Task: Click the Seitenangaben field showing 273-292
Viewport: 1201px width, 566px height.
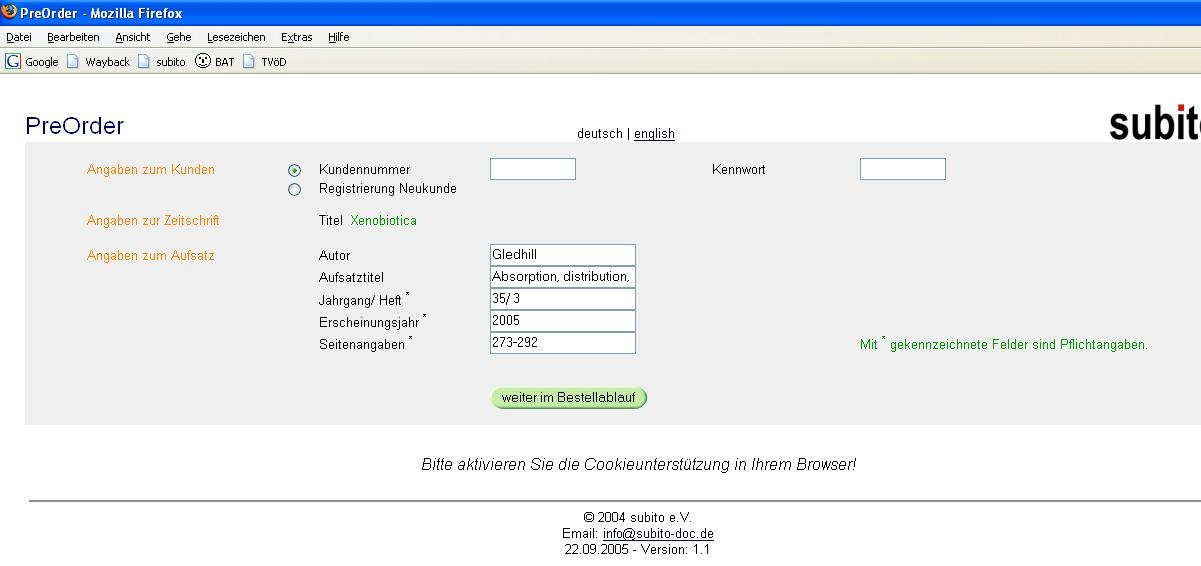Action: 562,343
